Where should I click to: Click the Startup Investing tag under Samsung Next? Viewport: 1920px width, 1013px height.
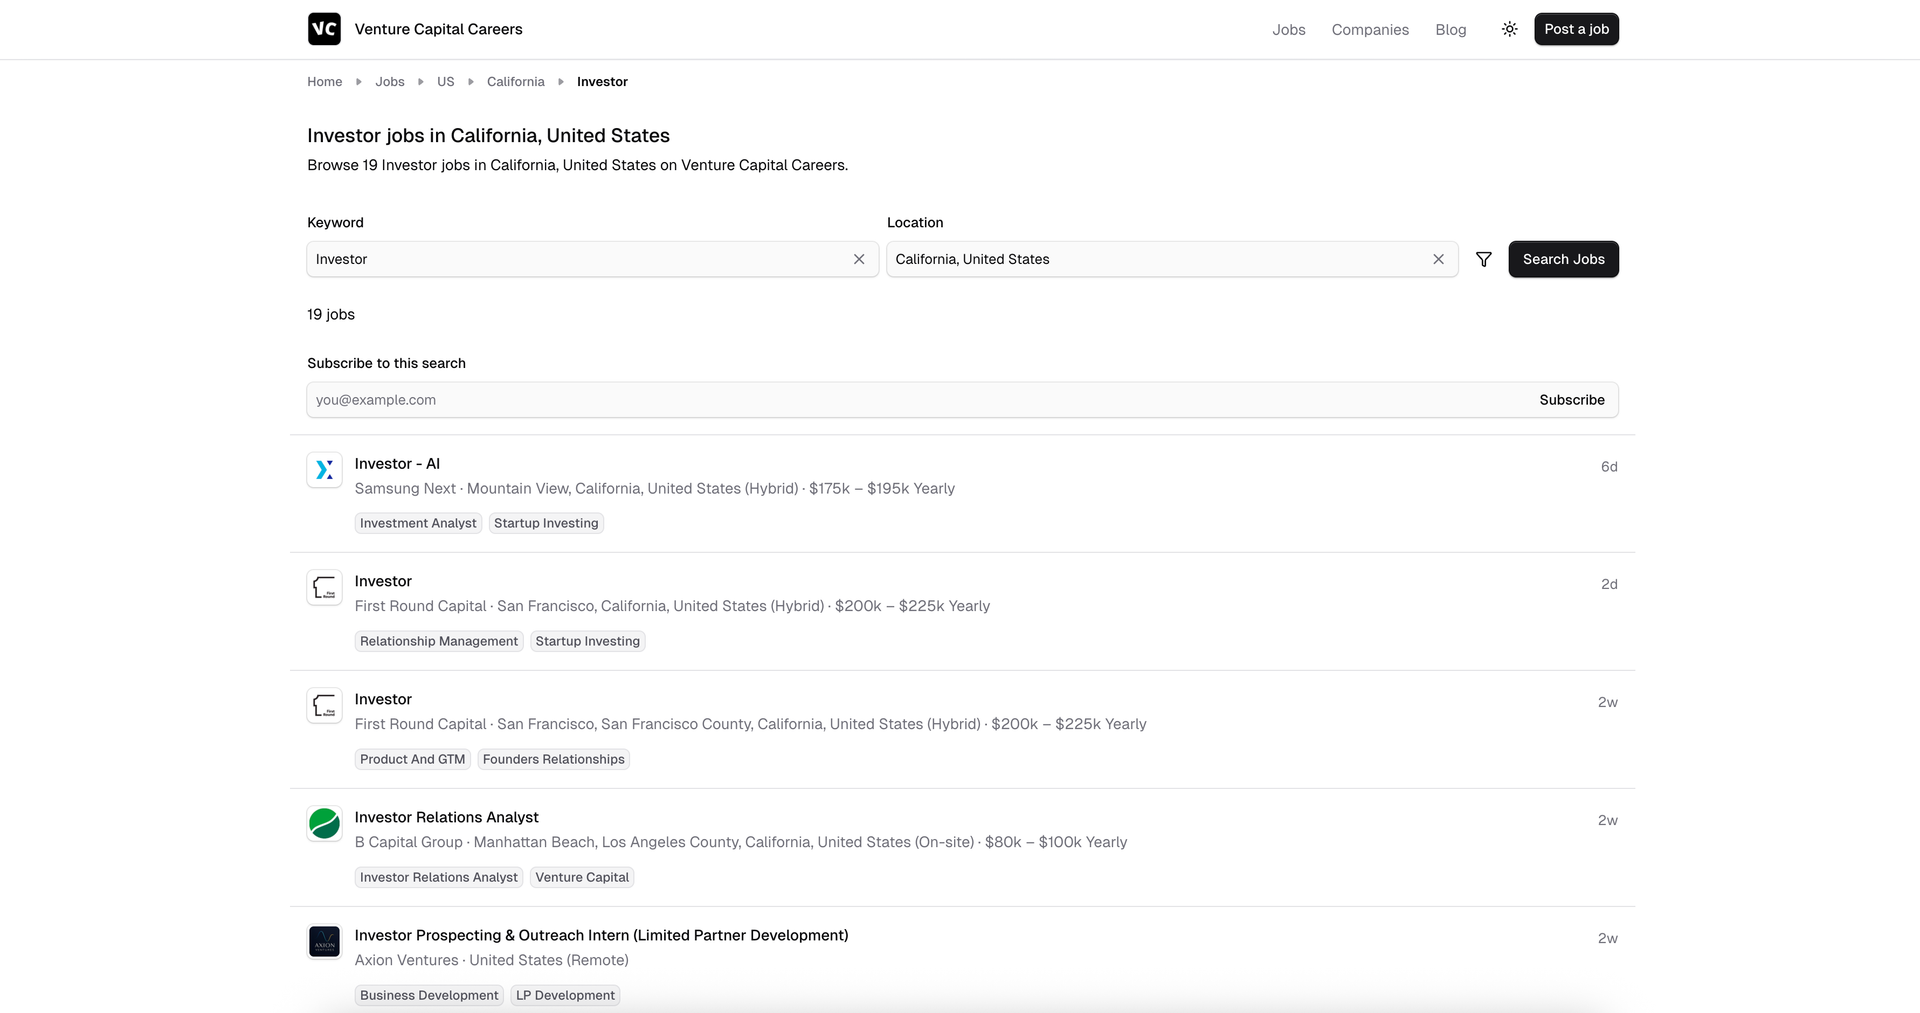pos(546,523)
